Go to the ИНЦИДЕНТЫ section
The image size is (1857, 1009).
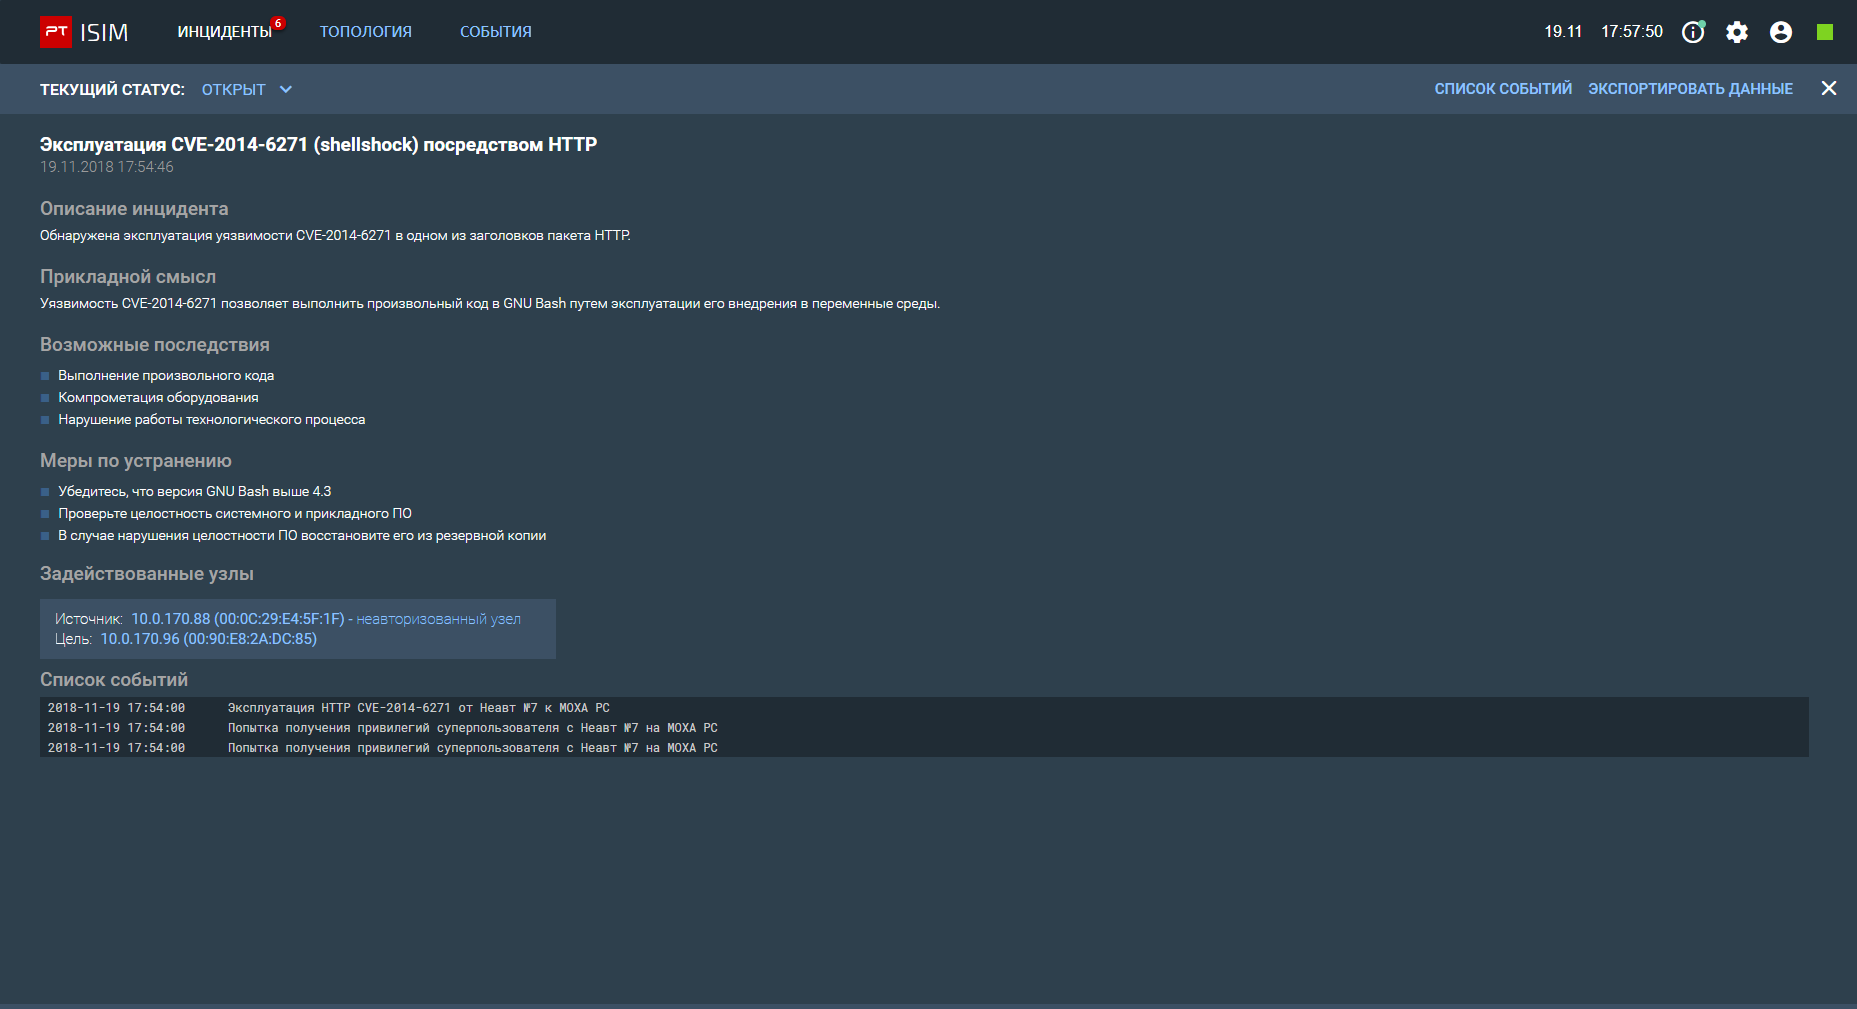tap(224, 32)
